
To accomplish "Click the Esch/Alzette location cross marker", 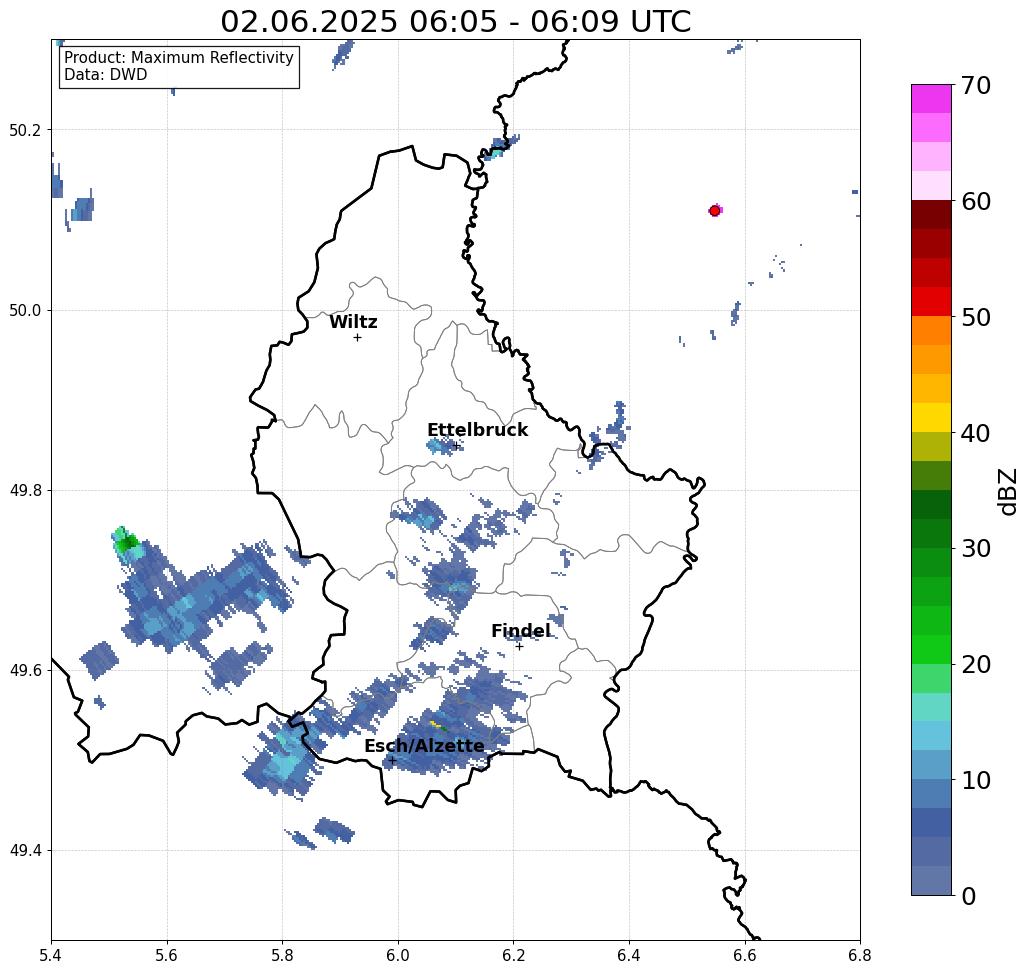I will pos(392,761).
